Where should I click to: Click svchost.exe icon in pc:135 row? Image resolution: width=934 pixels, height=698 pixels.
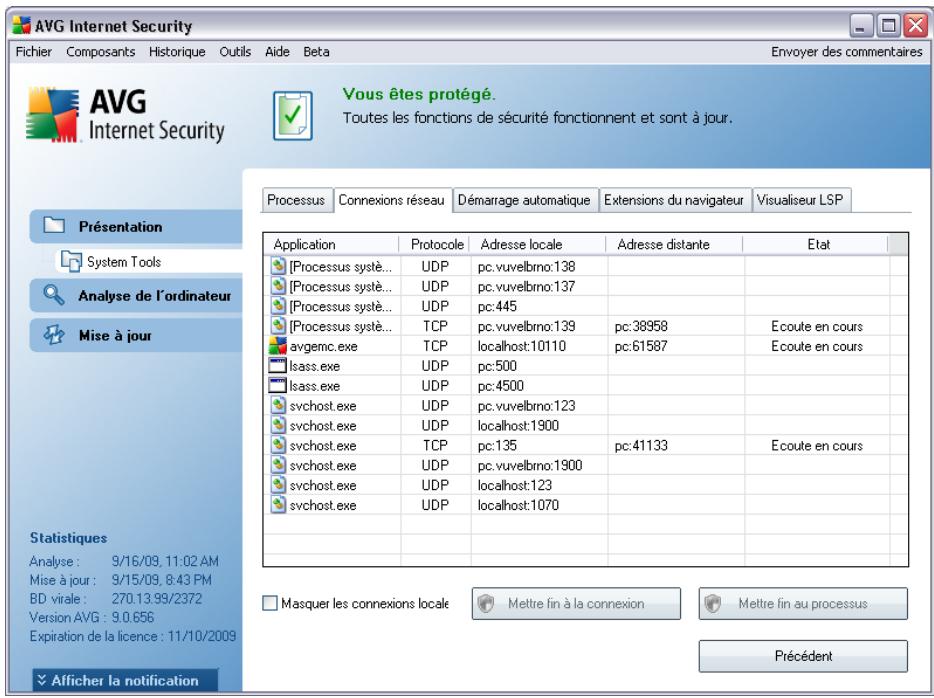click(x=278, y=445)
